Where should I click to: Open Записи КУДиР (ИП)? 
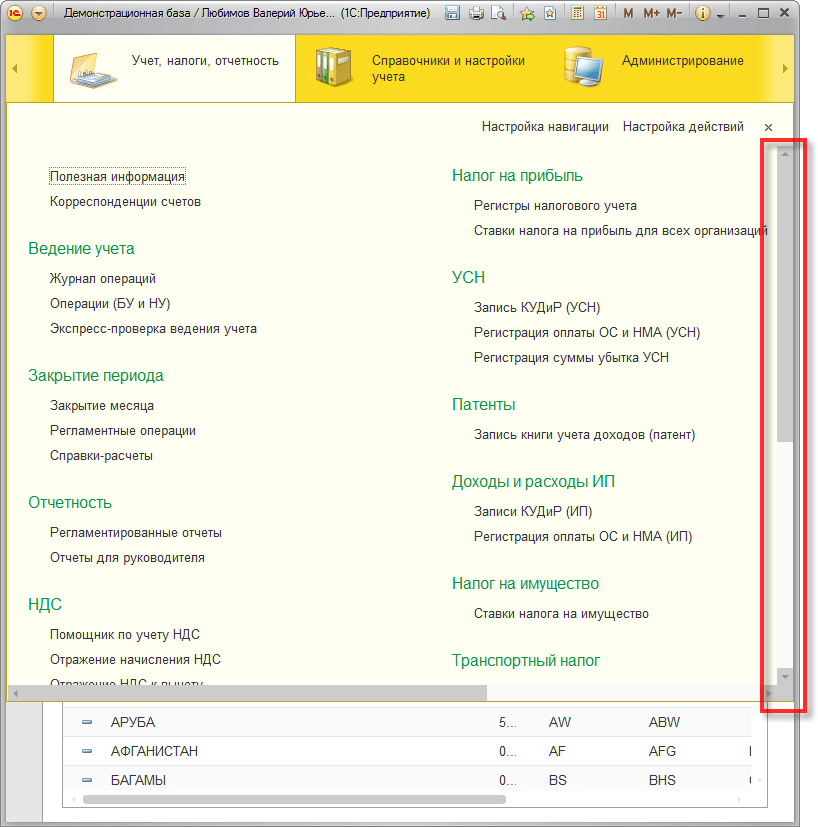click(533, 511)
